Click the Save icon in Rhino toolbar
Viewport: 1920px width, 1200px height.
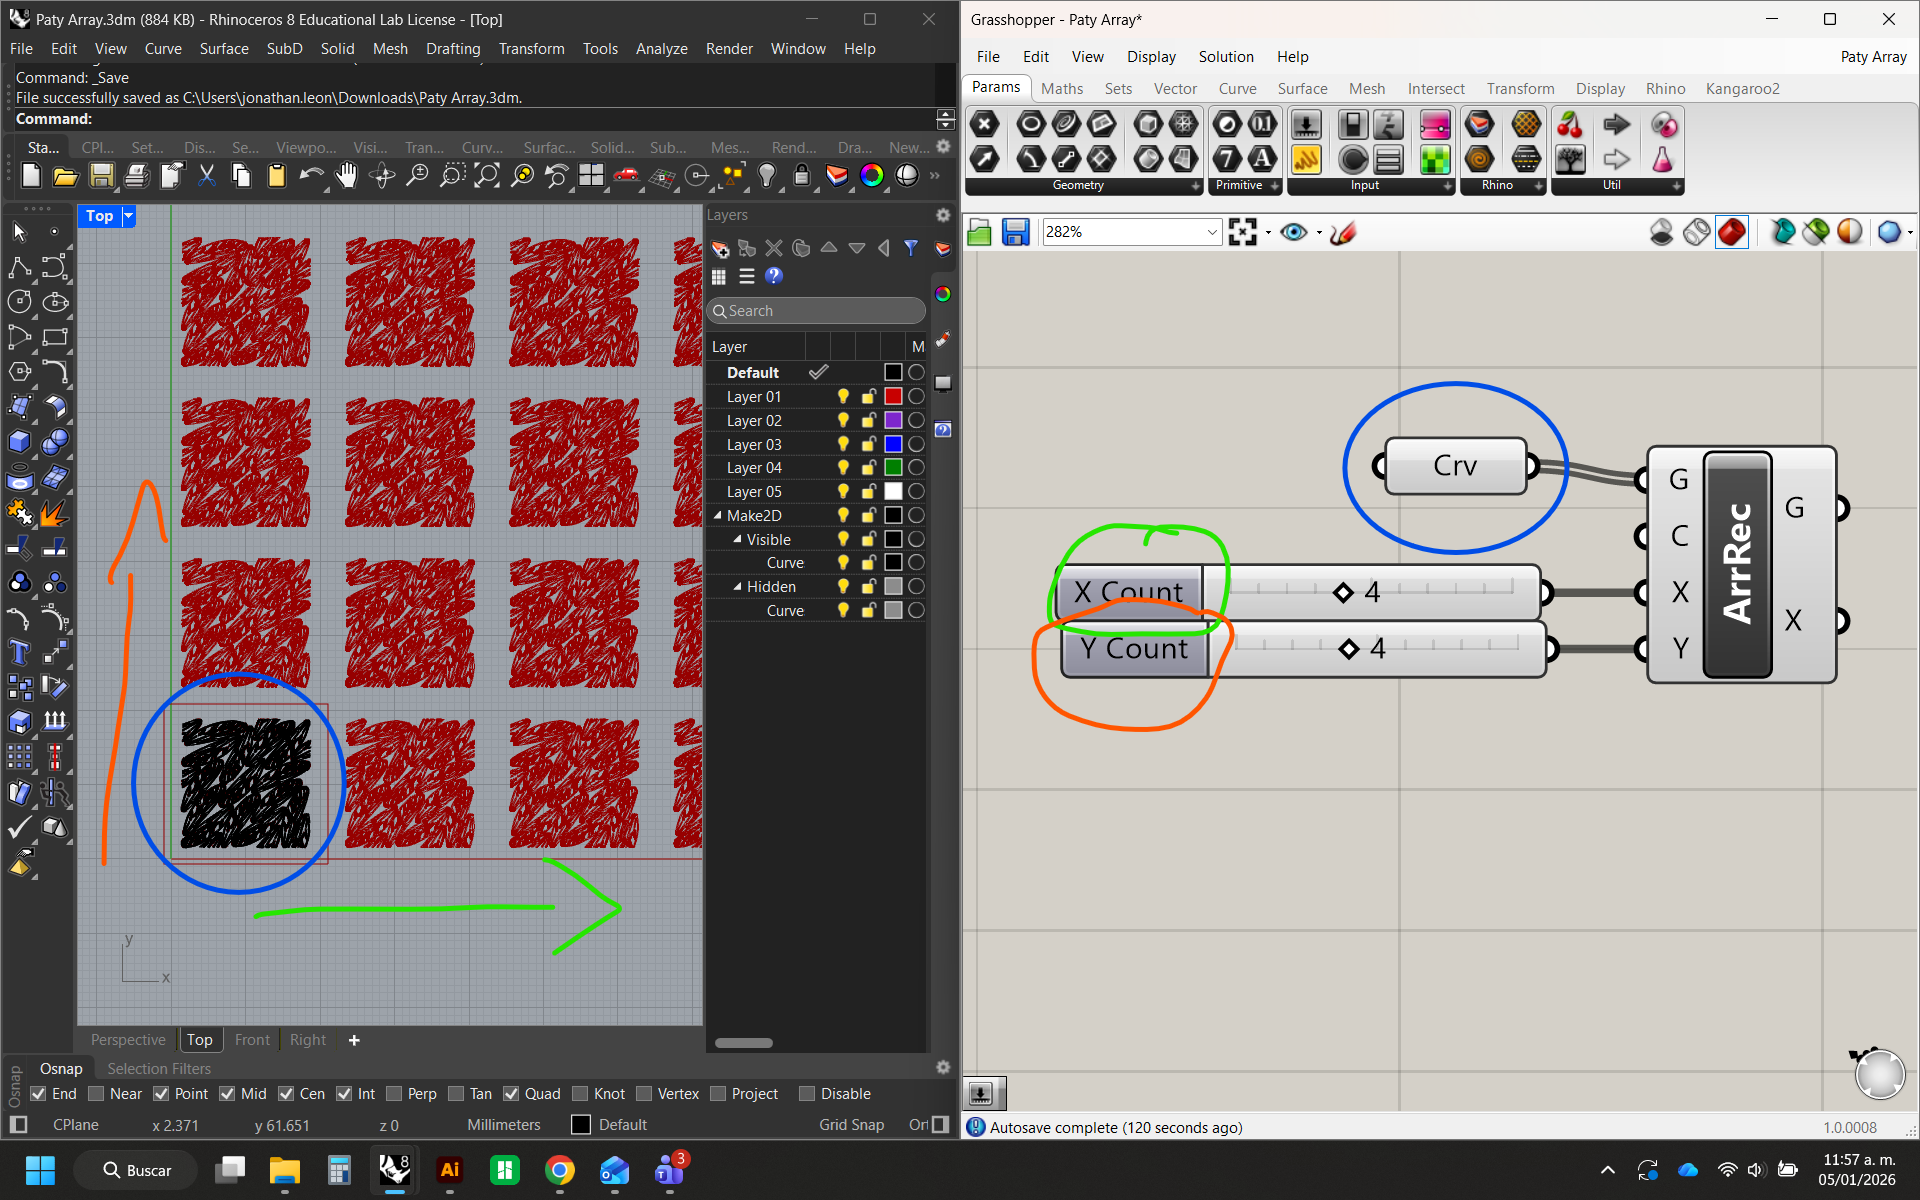(101, 176)
